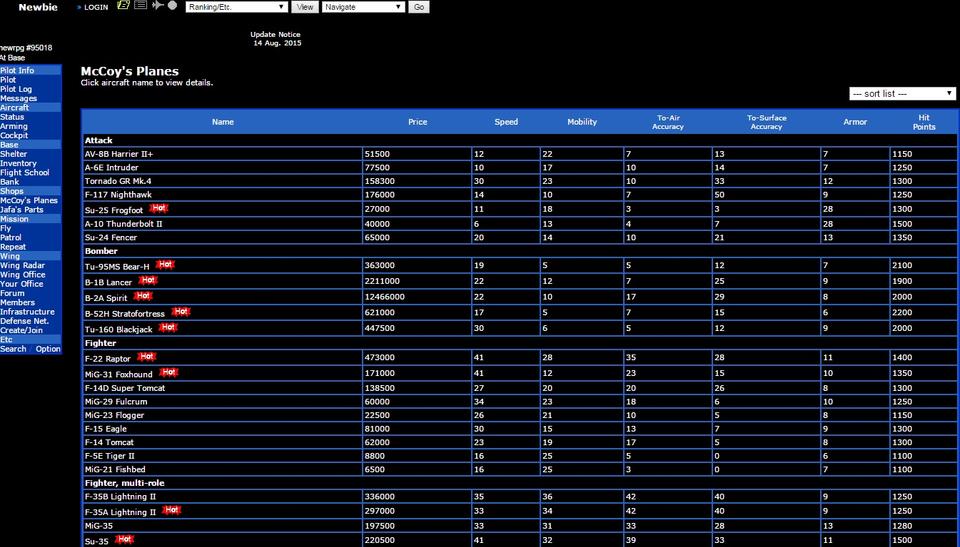Screen dimensions: 960x547
Task: Open Flight School in the sidebar
Action: click(25, 173)
